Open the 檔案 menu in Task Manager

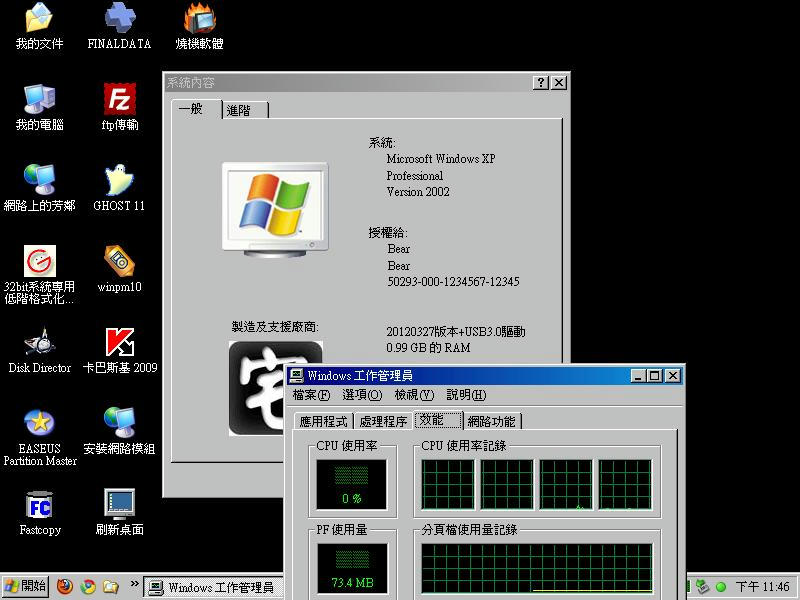[x=311, y=395]
